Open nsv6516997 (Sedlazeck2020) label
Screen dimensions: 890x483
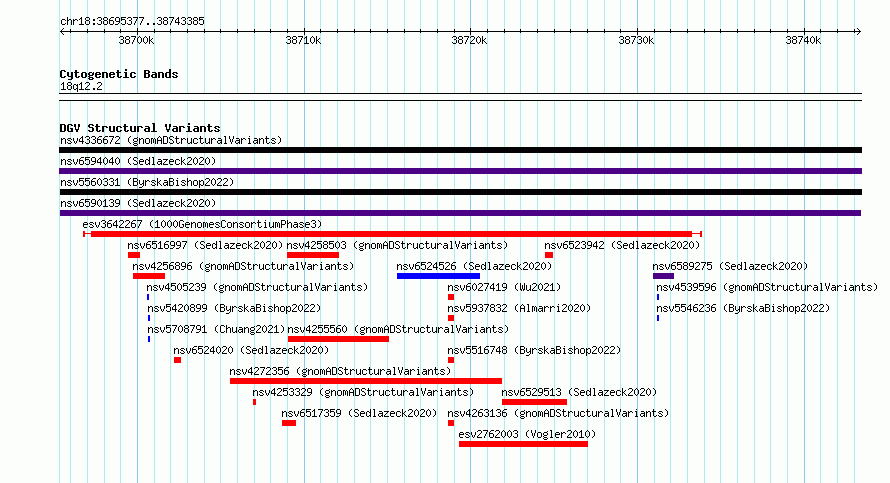pyautogui.click(x=205, y=245)
